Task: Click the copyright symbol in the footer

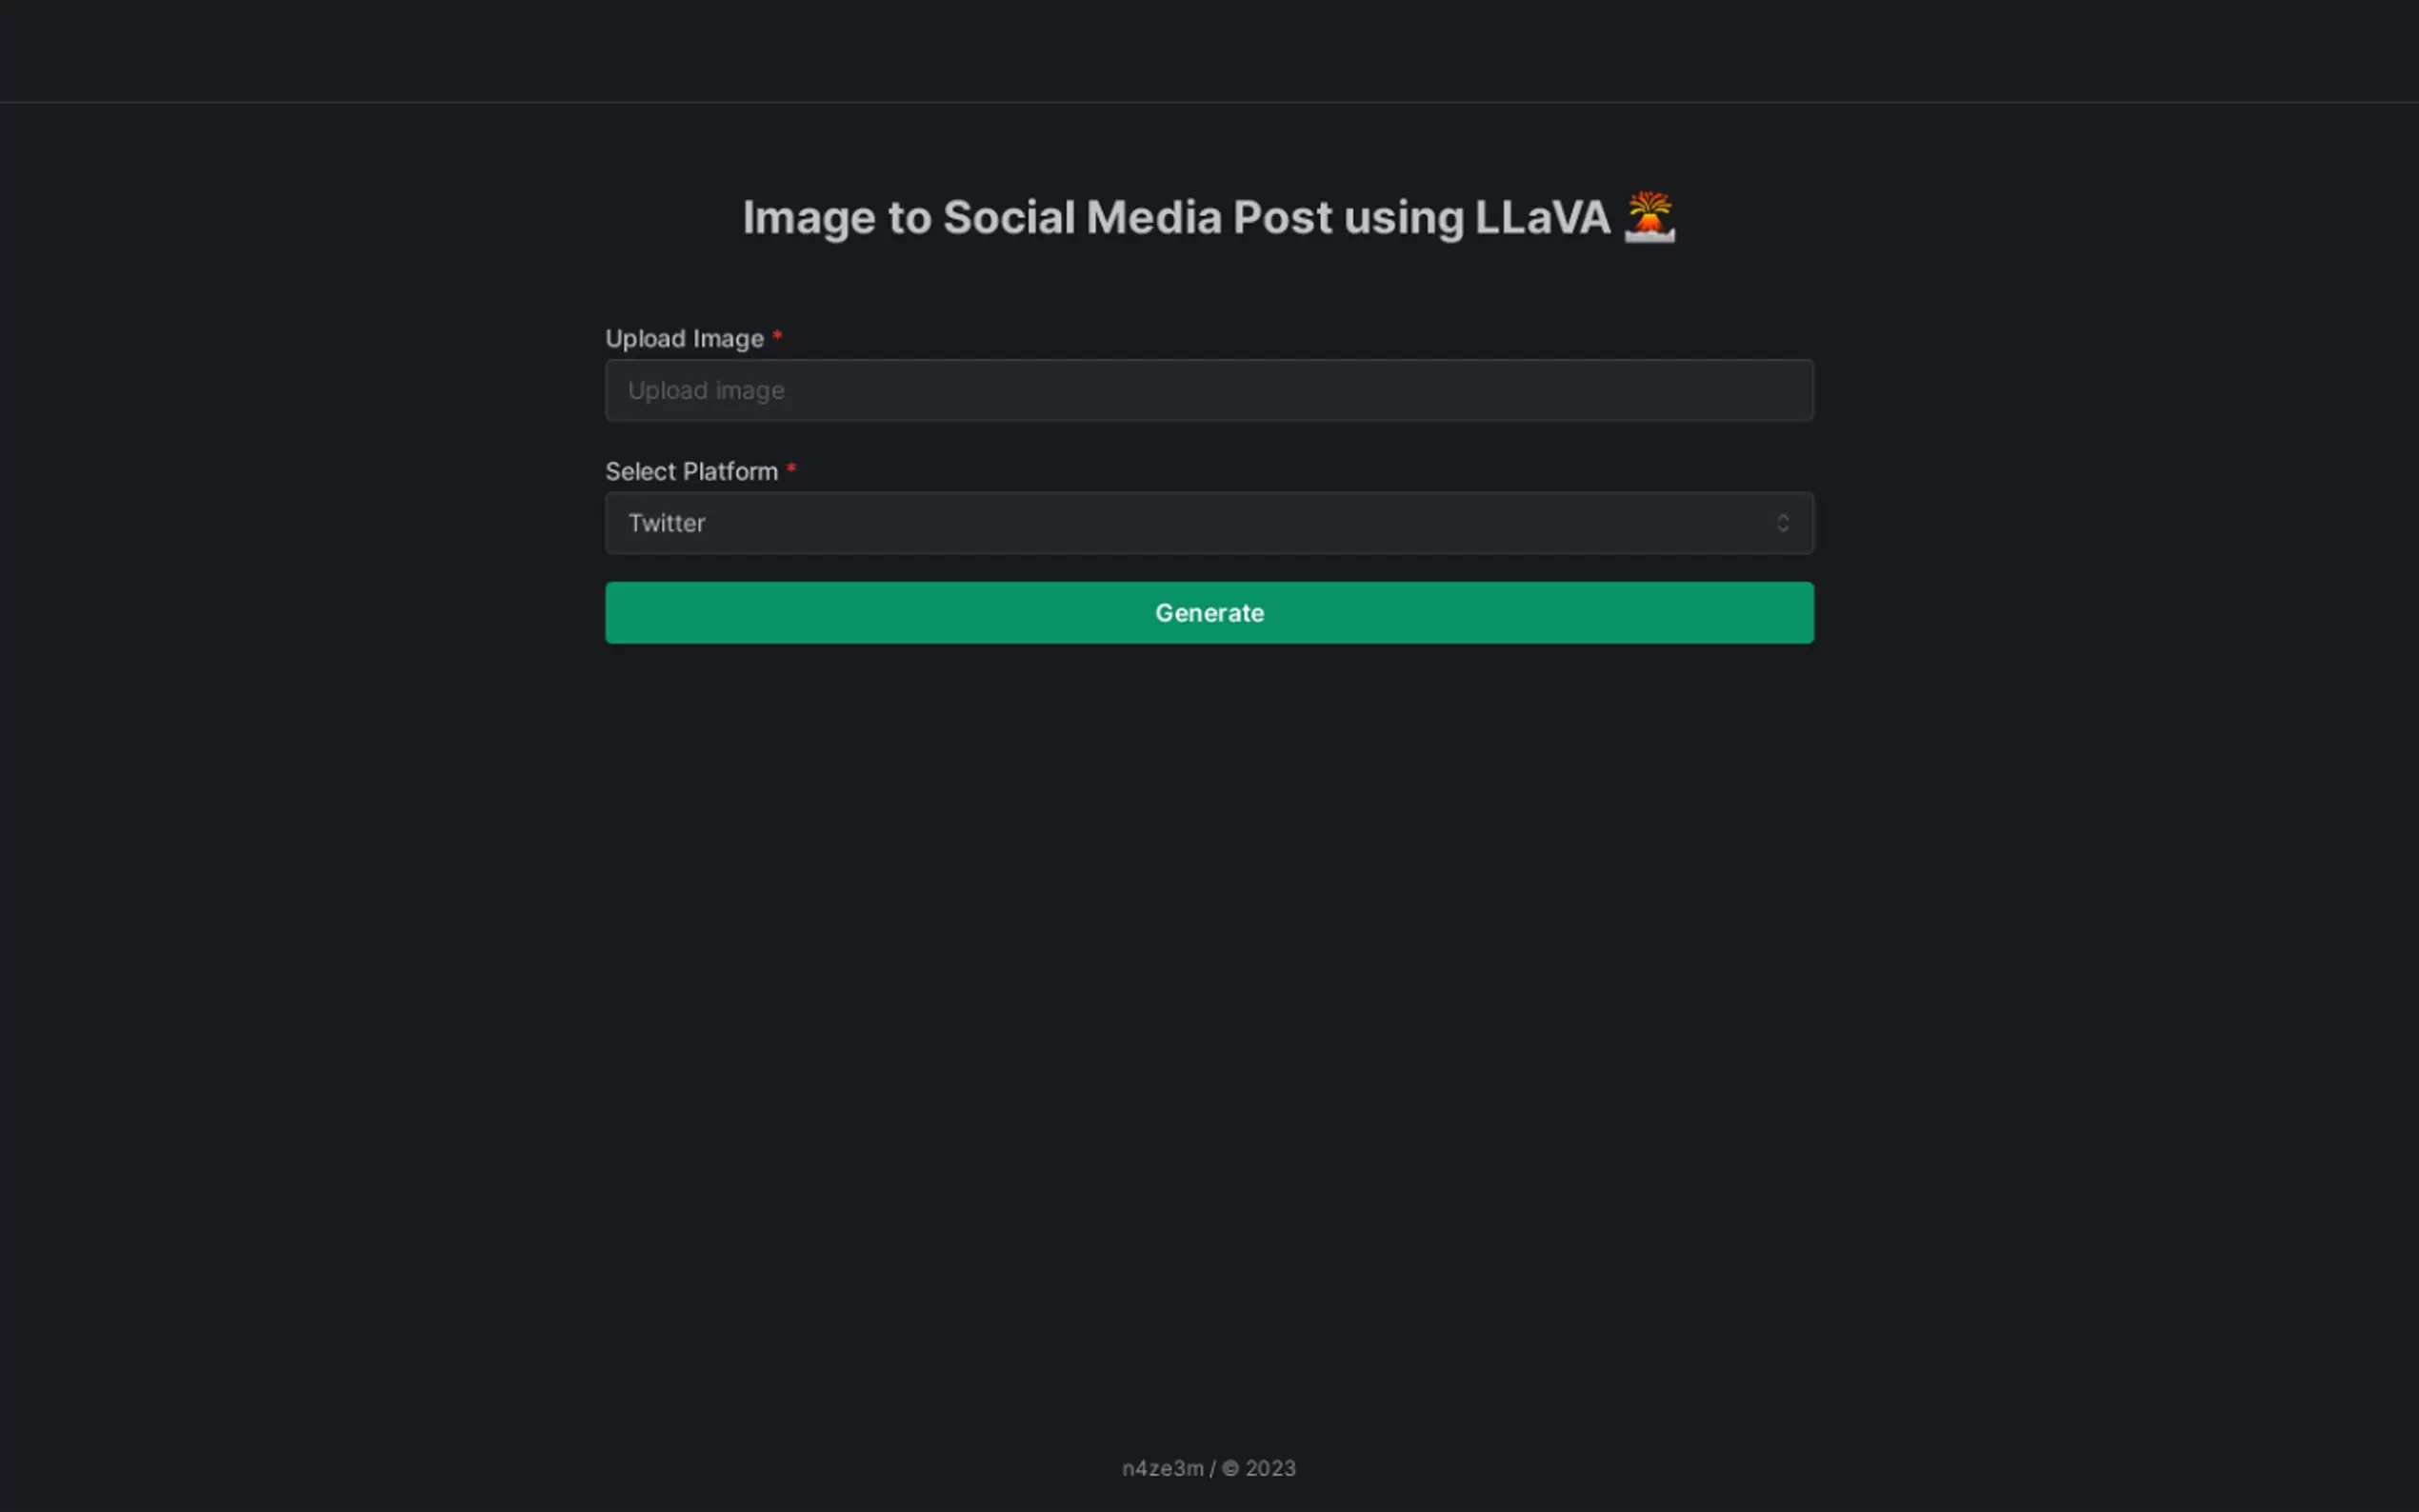Action: click(1230, 1468)
